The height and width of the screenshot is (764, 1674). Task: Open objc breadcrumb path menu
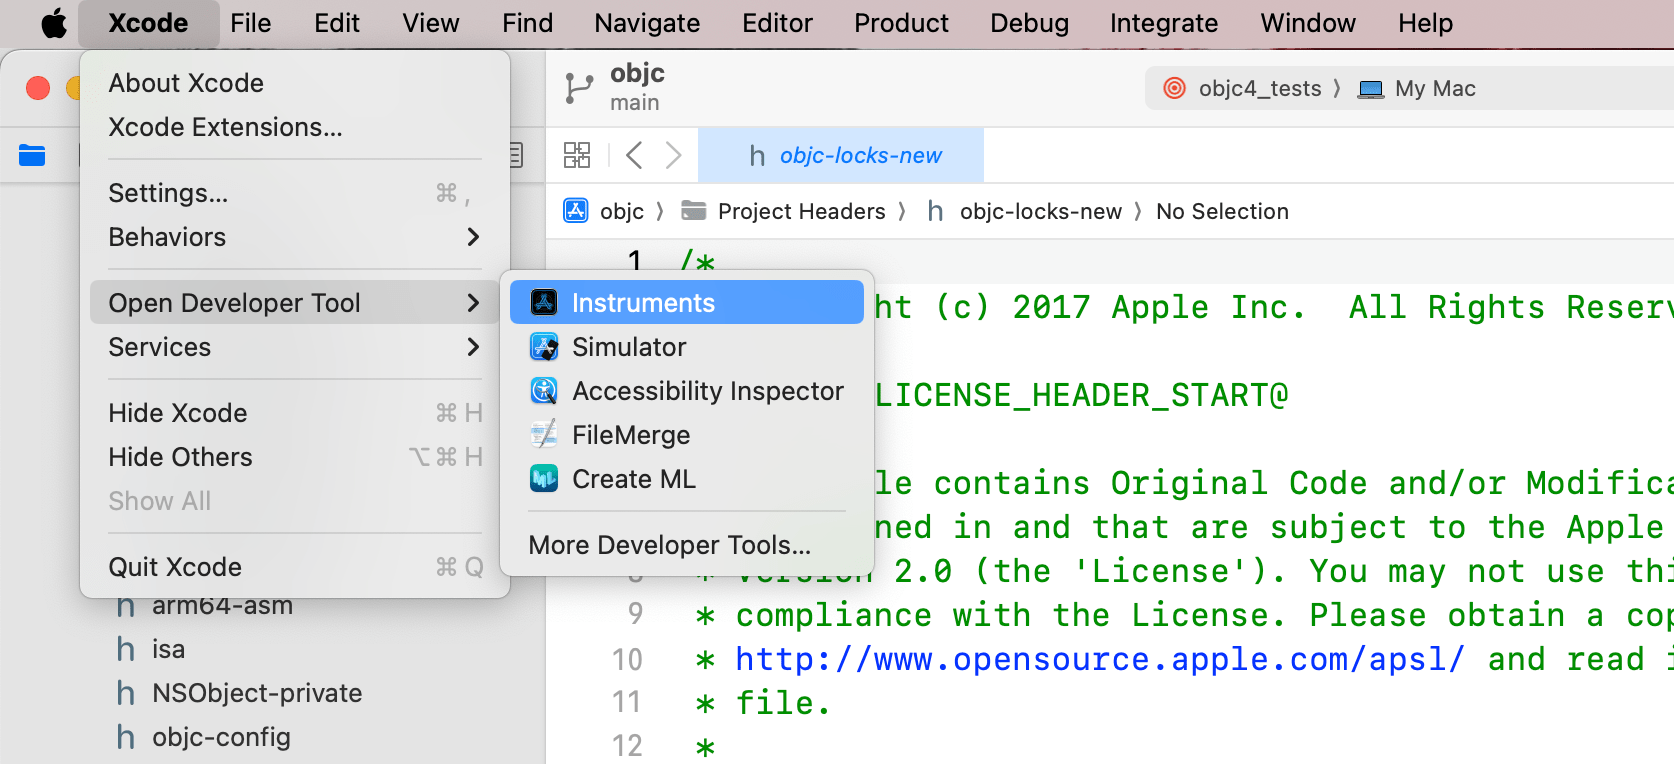coord(622,211)
